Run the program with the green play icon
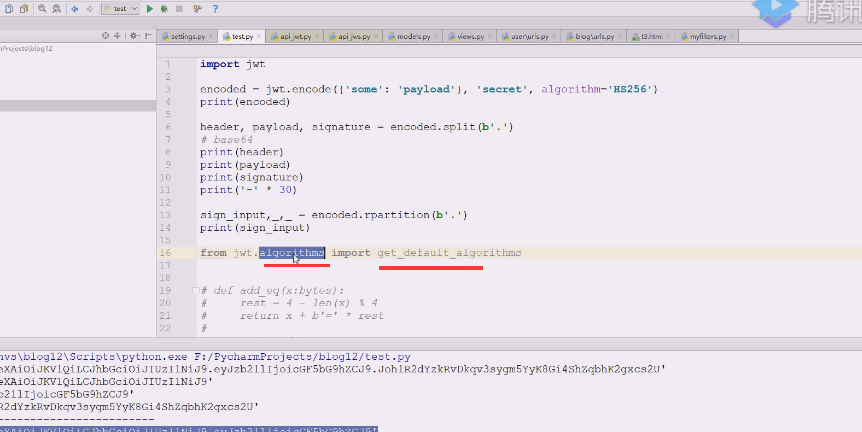862x432 pixels. pyautogui.click(x=150, y=9)
